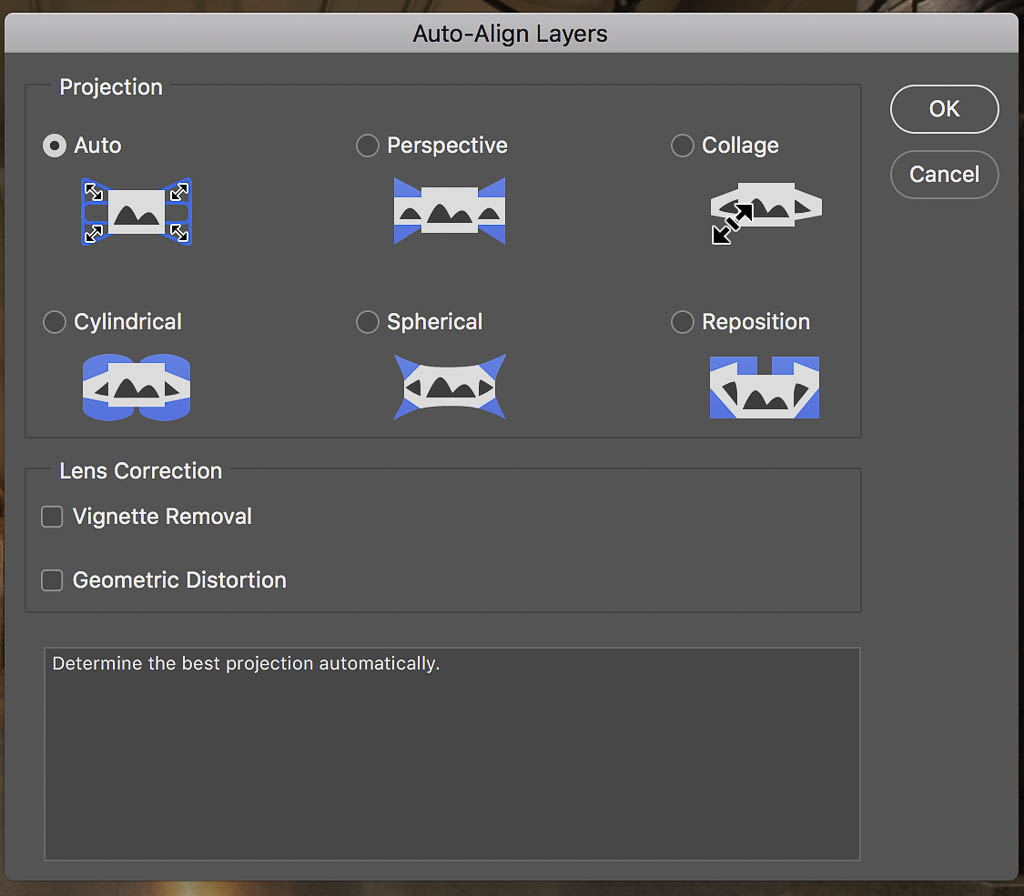Enable the Vignette Removal checkbox
Viewport: 1024px width, 896px height.
point(52,517)
